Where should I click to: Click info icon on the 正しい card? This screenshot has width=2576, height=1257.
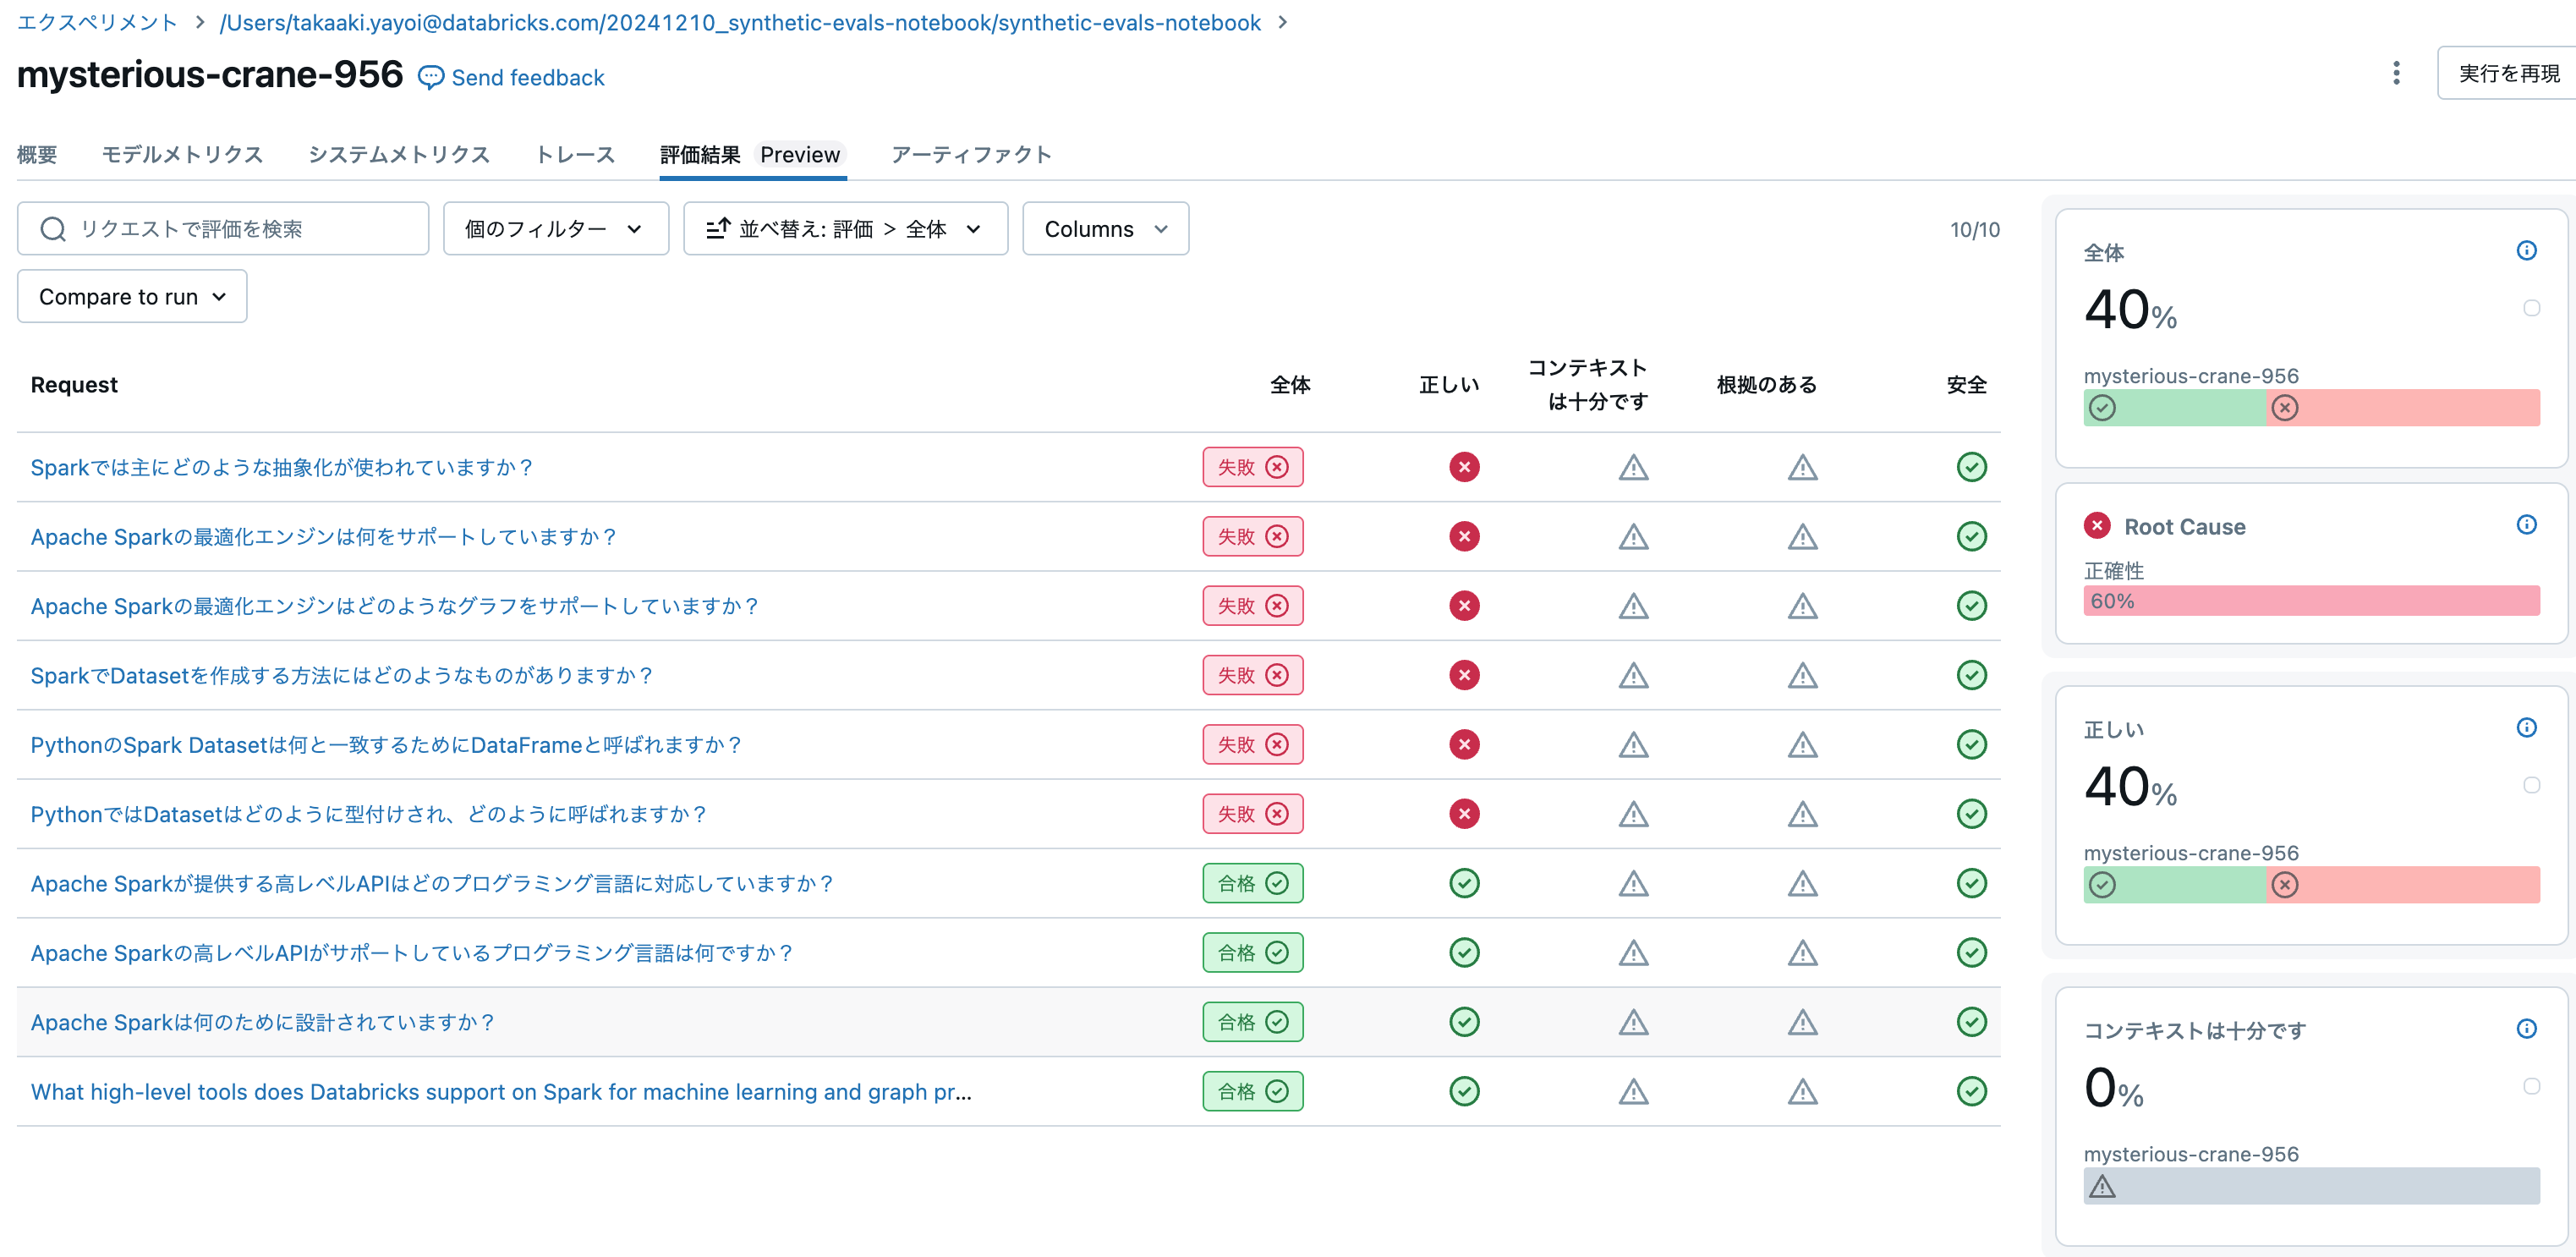pos(2526,728)
